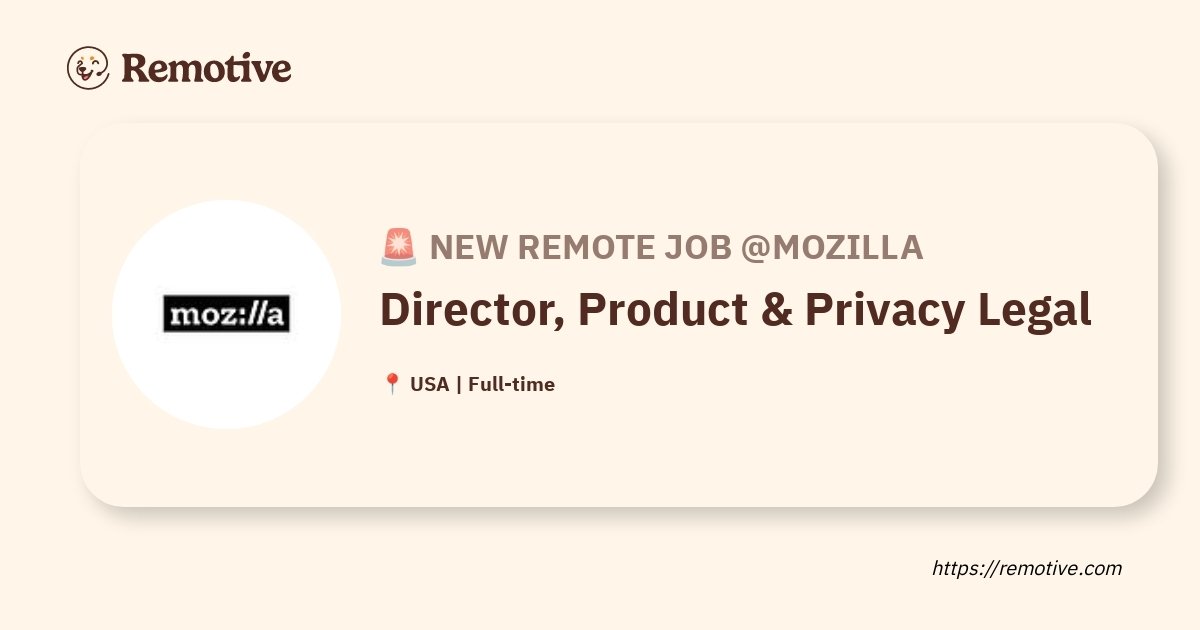1200x630 pixels.
Task: Open the https://remotive.com link
Action: click(1027, 568)
